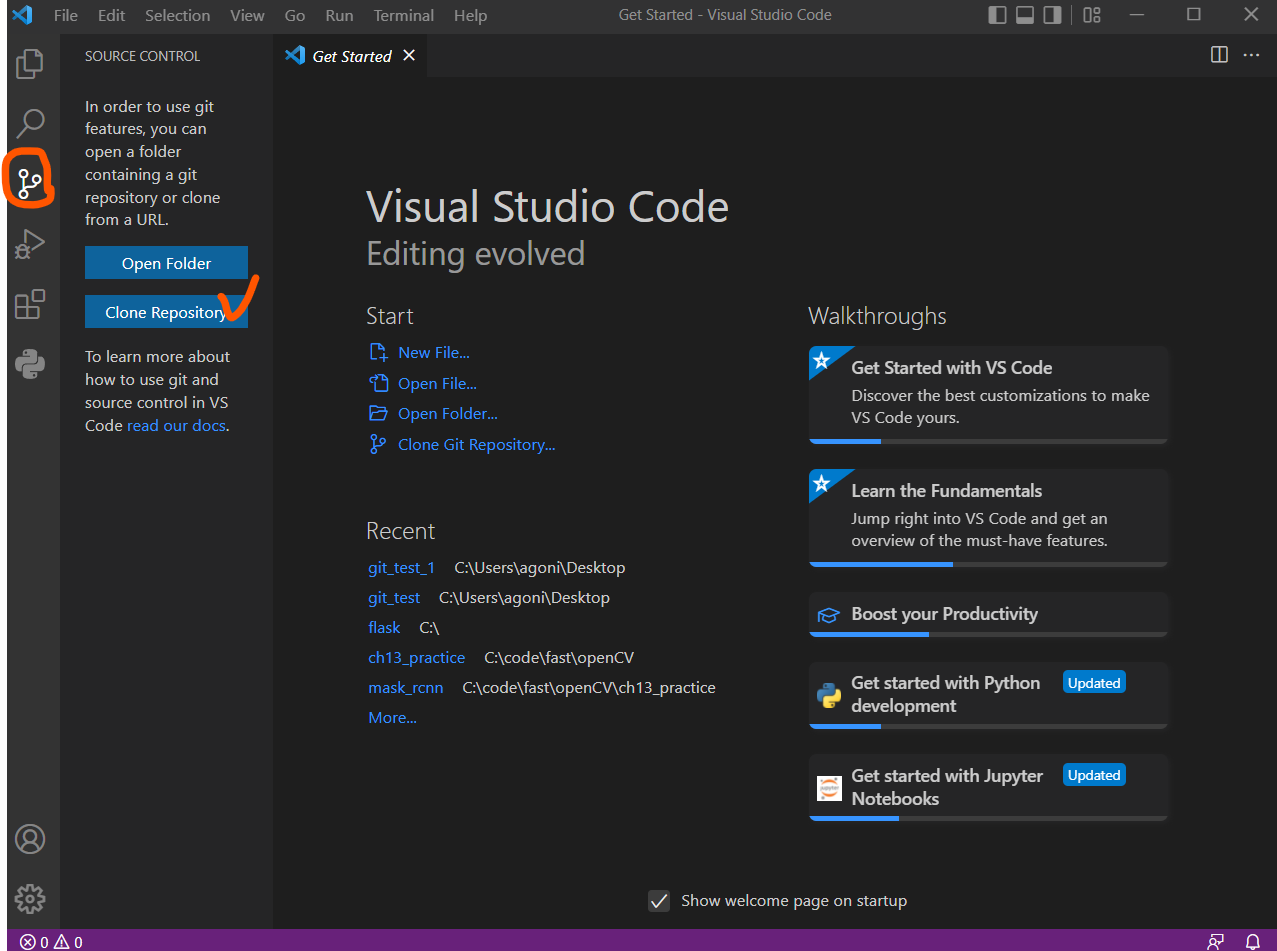The width and height of the screenshot is (1277, 951).
Task: Open the Run menu
Action: 339,15
